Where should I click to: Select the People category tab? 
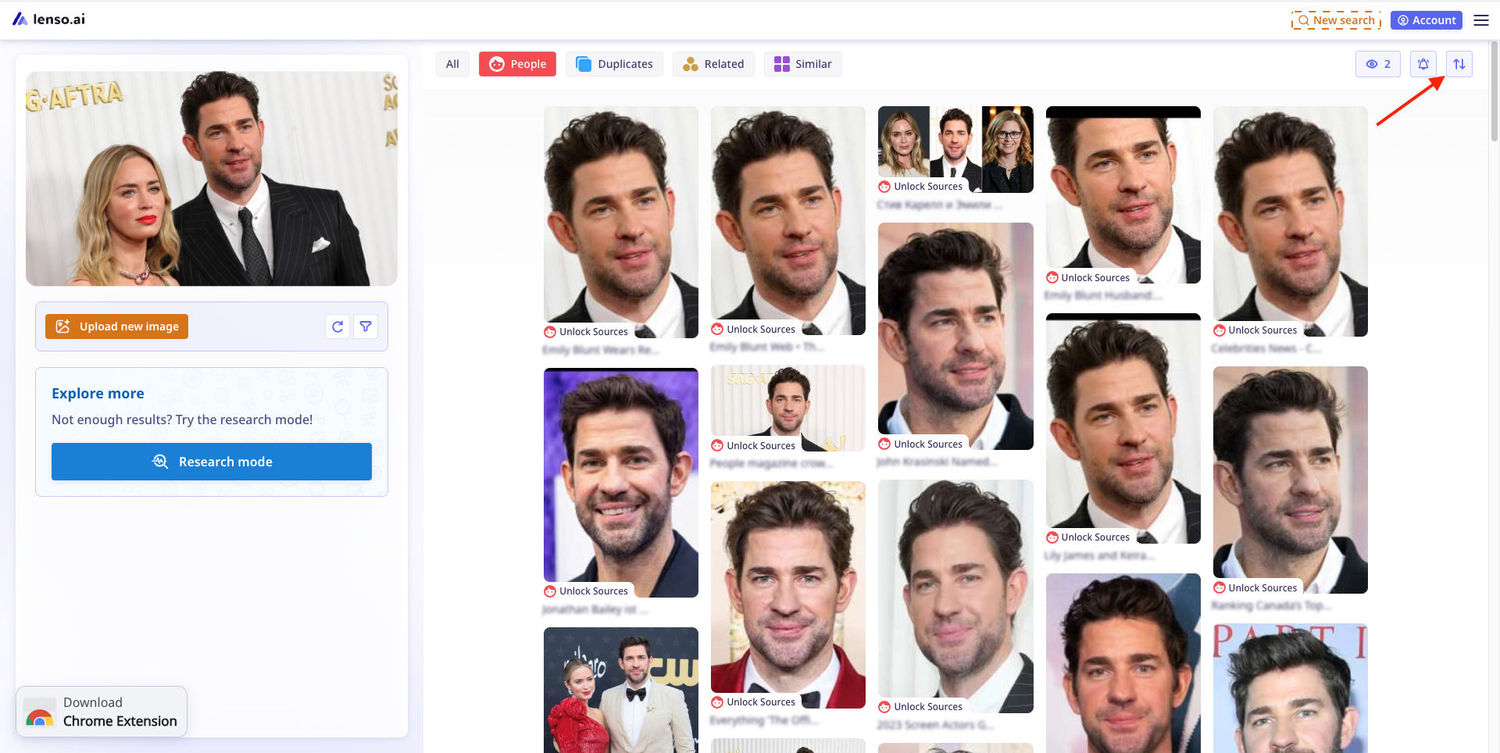tap(518, 64)
